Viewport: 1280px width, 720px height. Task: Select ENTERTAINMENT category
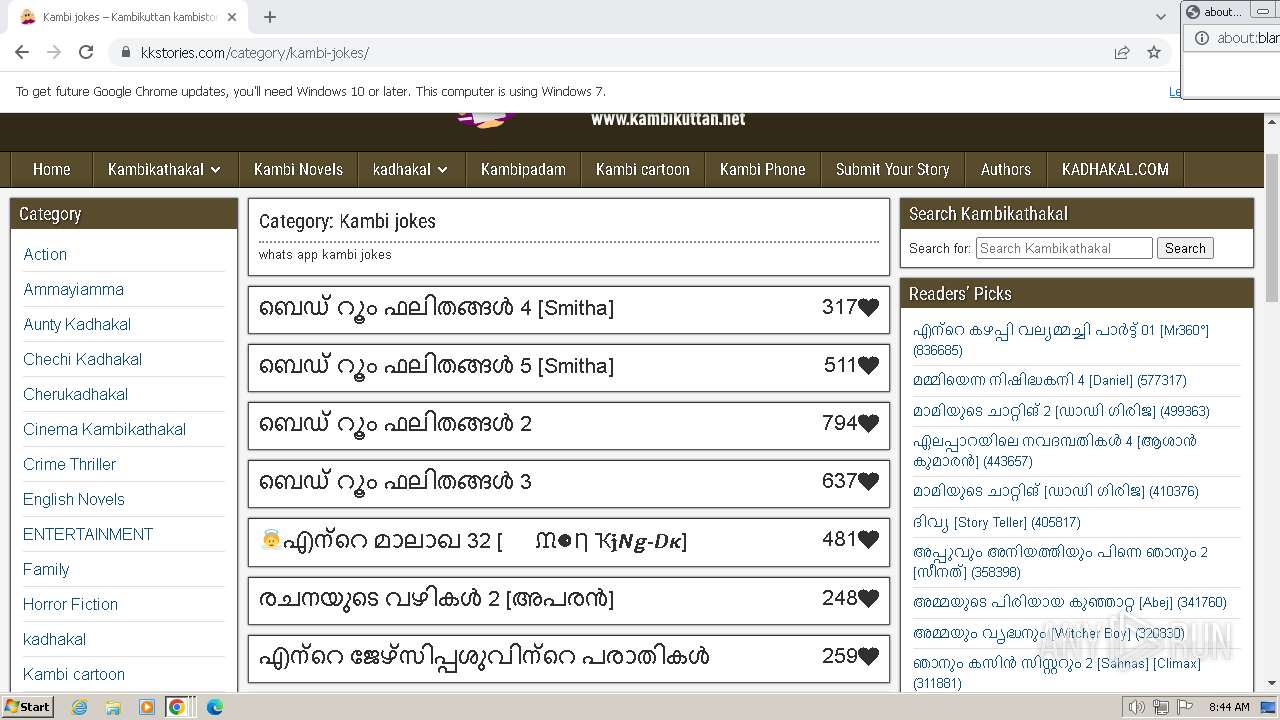click(88, 534)
